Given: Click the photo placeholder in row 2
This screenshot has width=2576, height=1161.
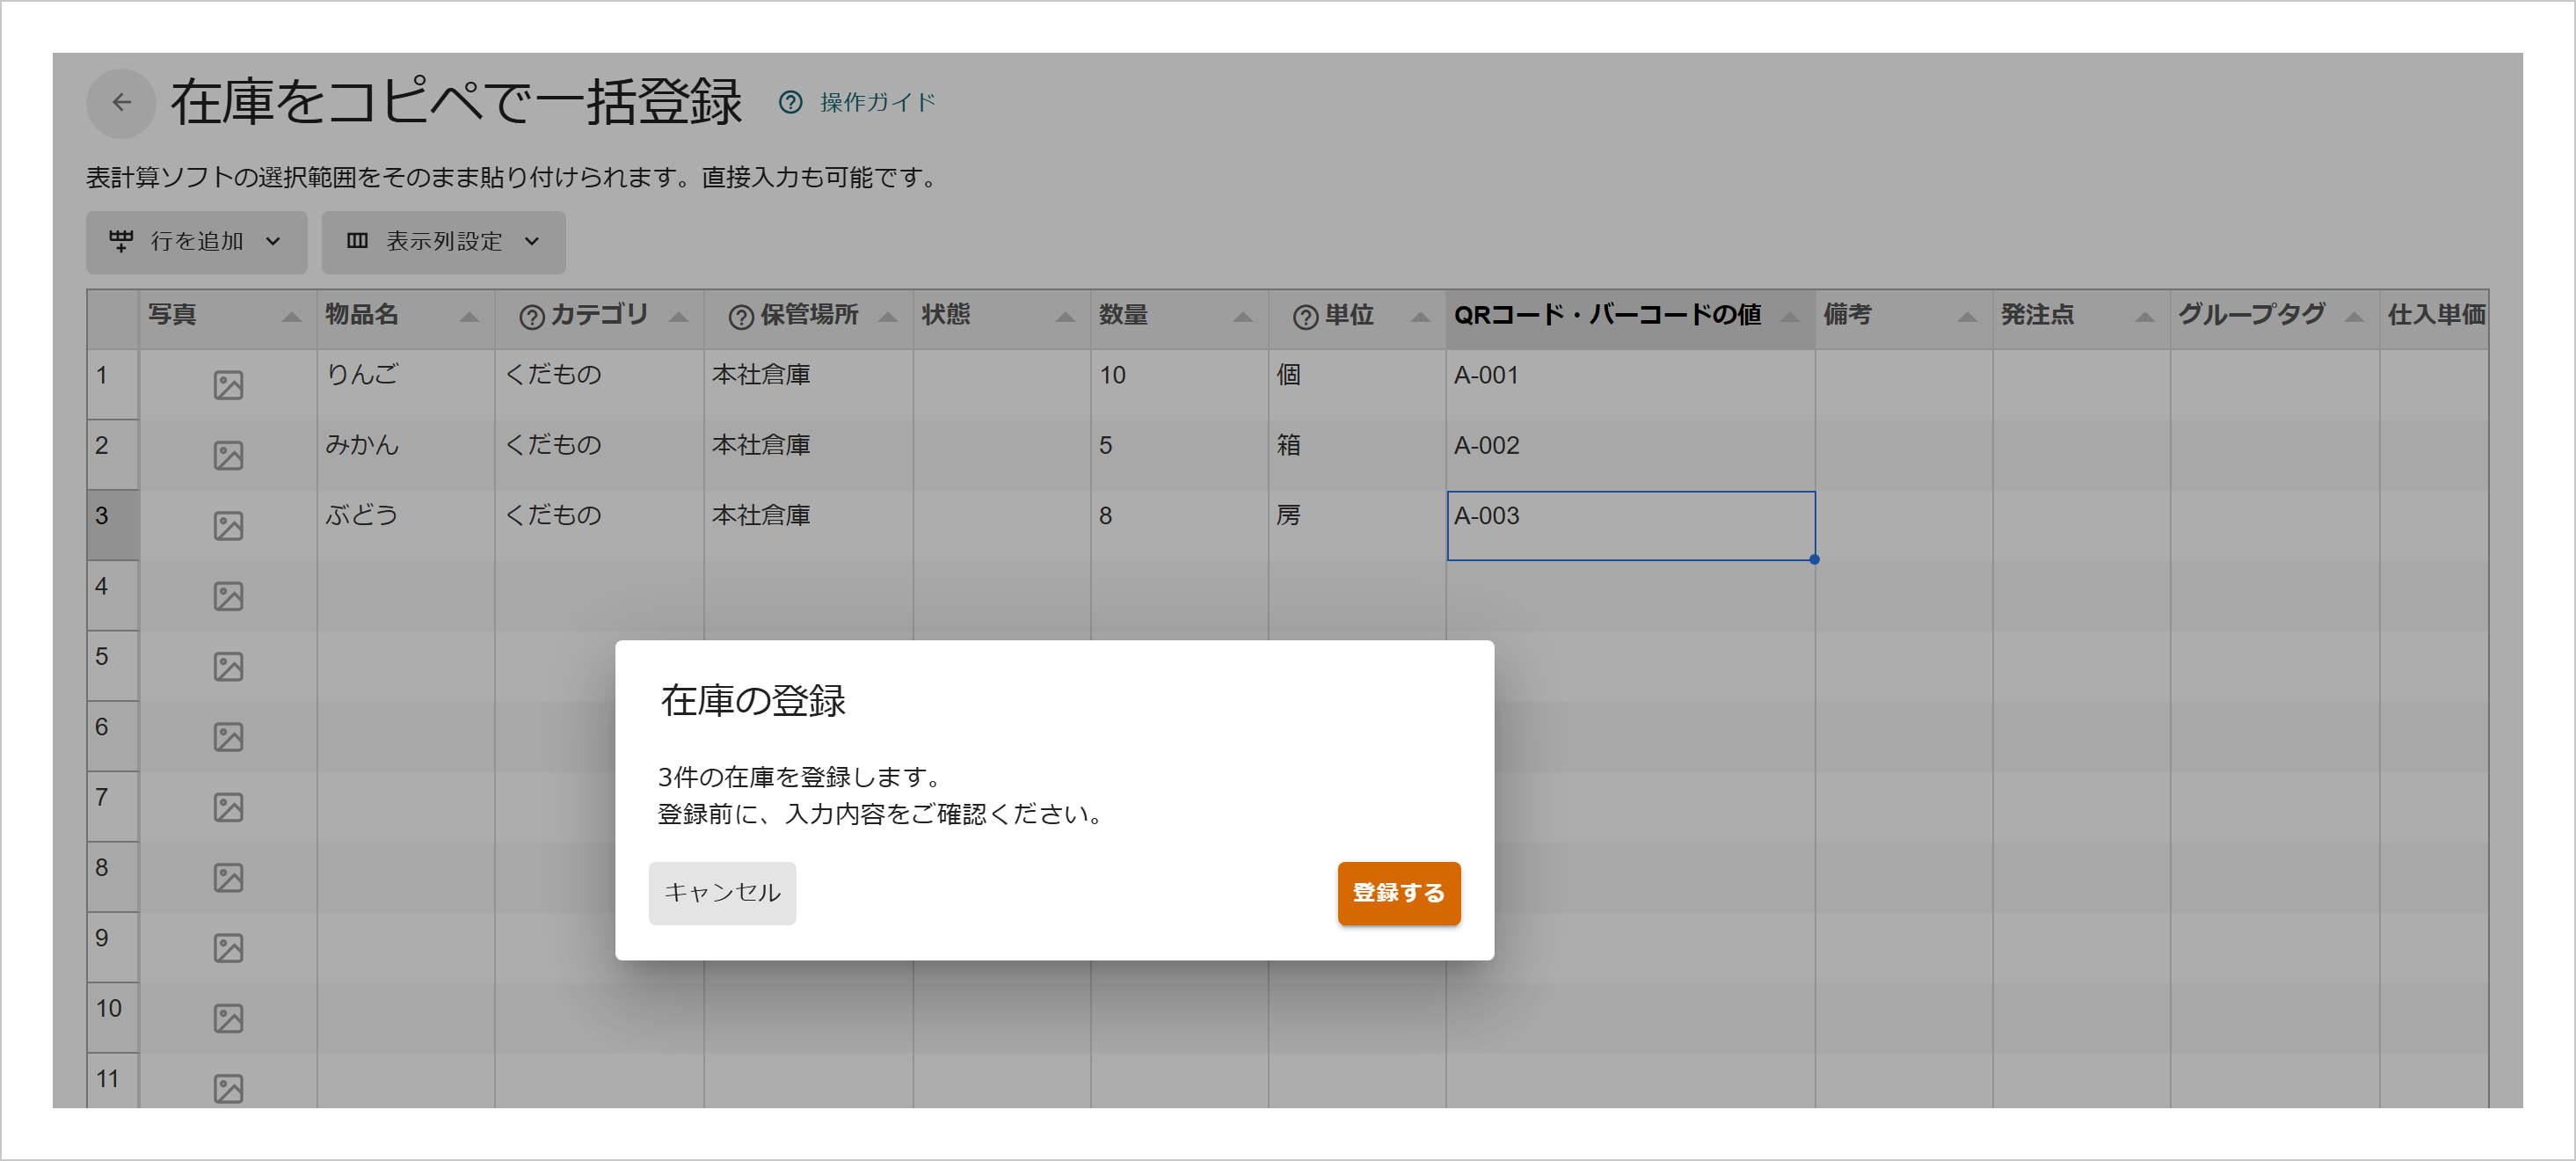Looking at the screenshot, I should [x=228, y=455].
